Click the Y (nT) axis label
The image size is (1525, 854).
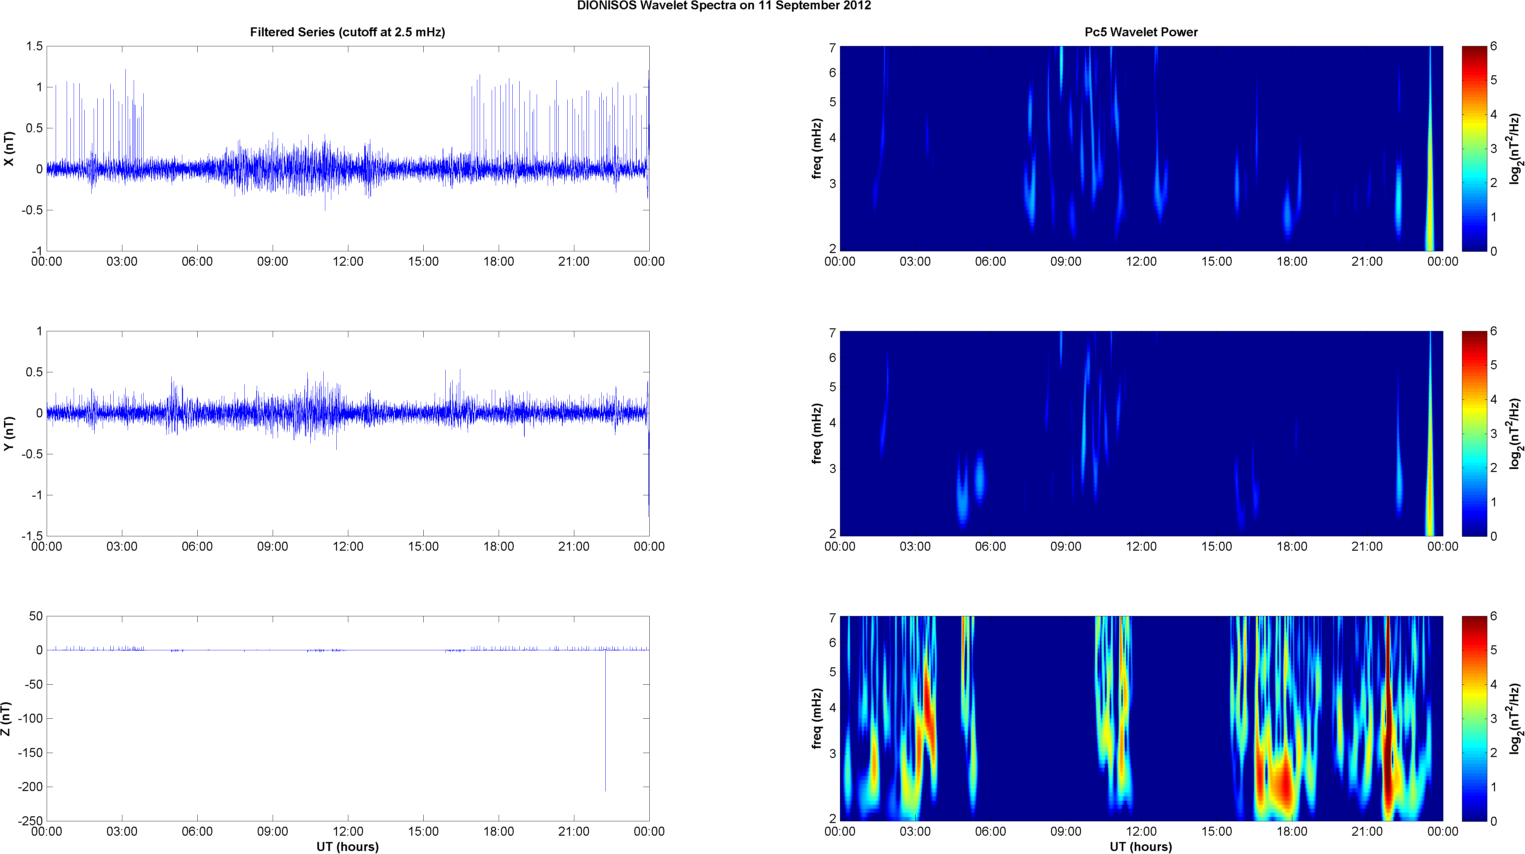(x=9, y=433)
